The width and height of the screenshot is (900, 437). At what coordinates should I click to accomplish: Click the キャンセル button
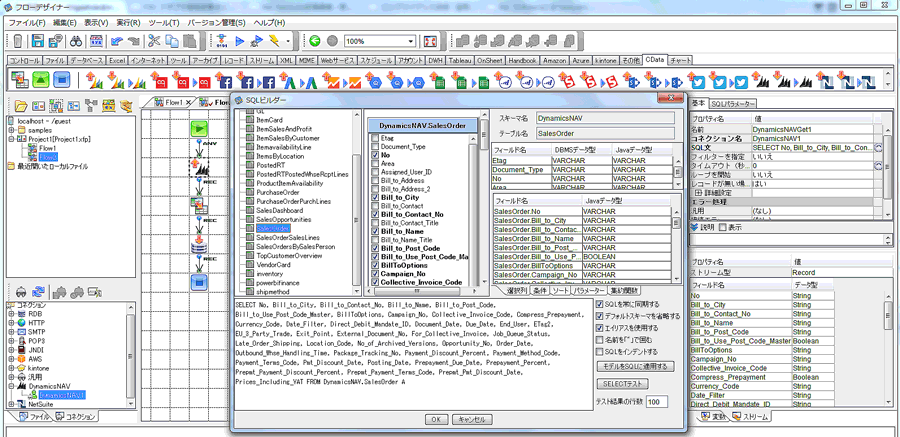tap(472, 420)
